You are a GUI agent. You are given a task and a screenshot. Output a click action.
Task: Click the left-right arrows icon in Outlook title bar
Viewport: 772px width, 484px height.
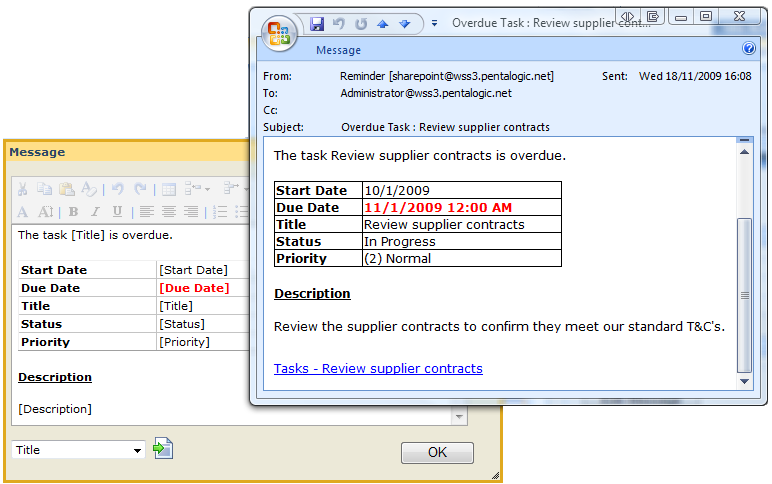(x=627, y=16)
